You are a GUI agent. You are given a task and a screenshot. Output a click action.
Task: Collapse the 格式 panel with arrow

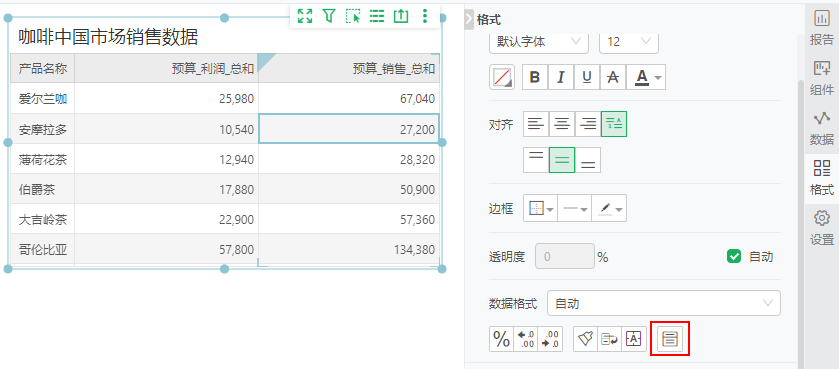tap(469, 19)
